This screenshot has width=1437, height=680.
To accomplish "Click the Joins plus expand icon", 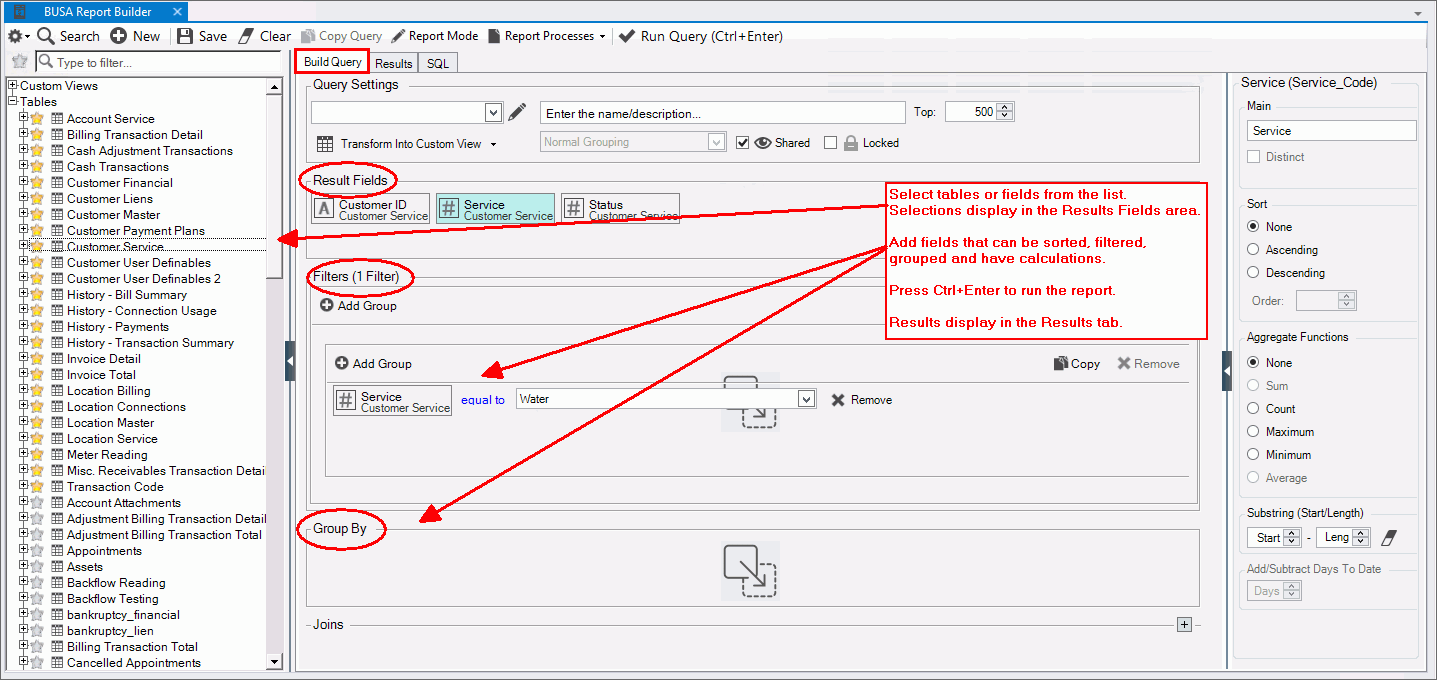I will pyautogui.click(x=1184, y=625).
